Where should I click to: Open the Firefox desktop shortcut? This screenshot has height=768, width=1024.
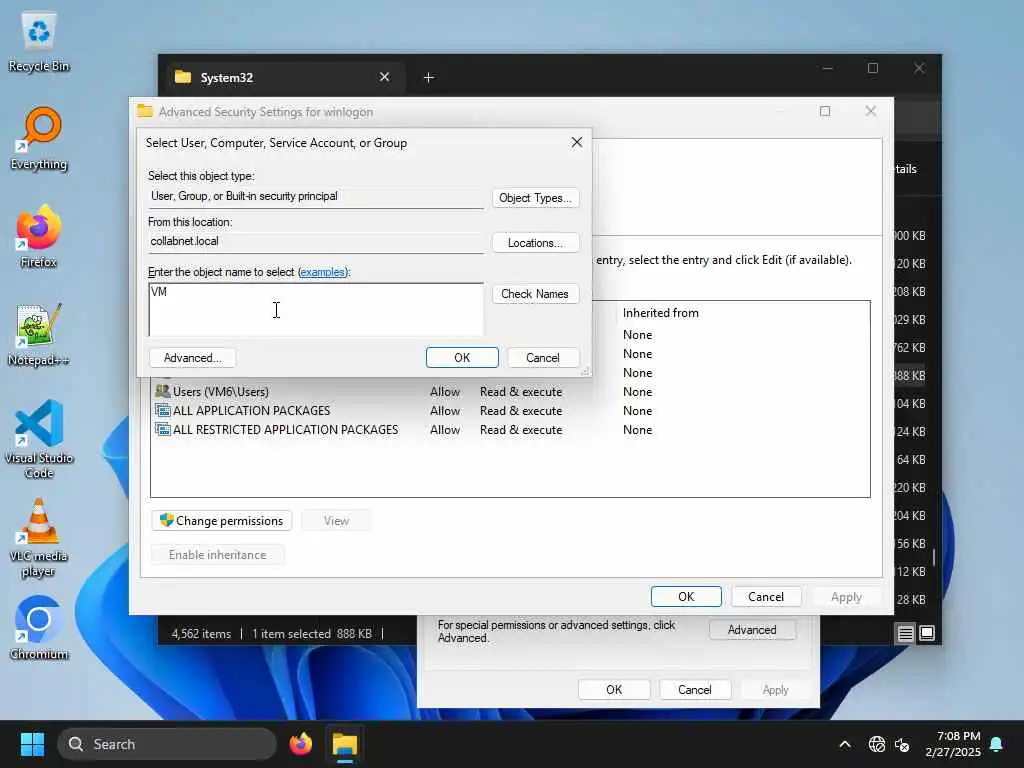click(39, 236)
